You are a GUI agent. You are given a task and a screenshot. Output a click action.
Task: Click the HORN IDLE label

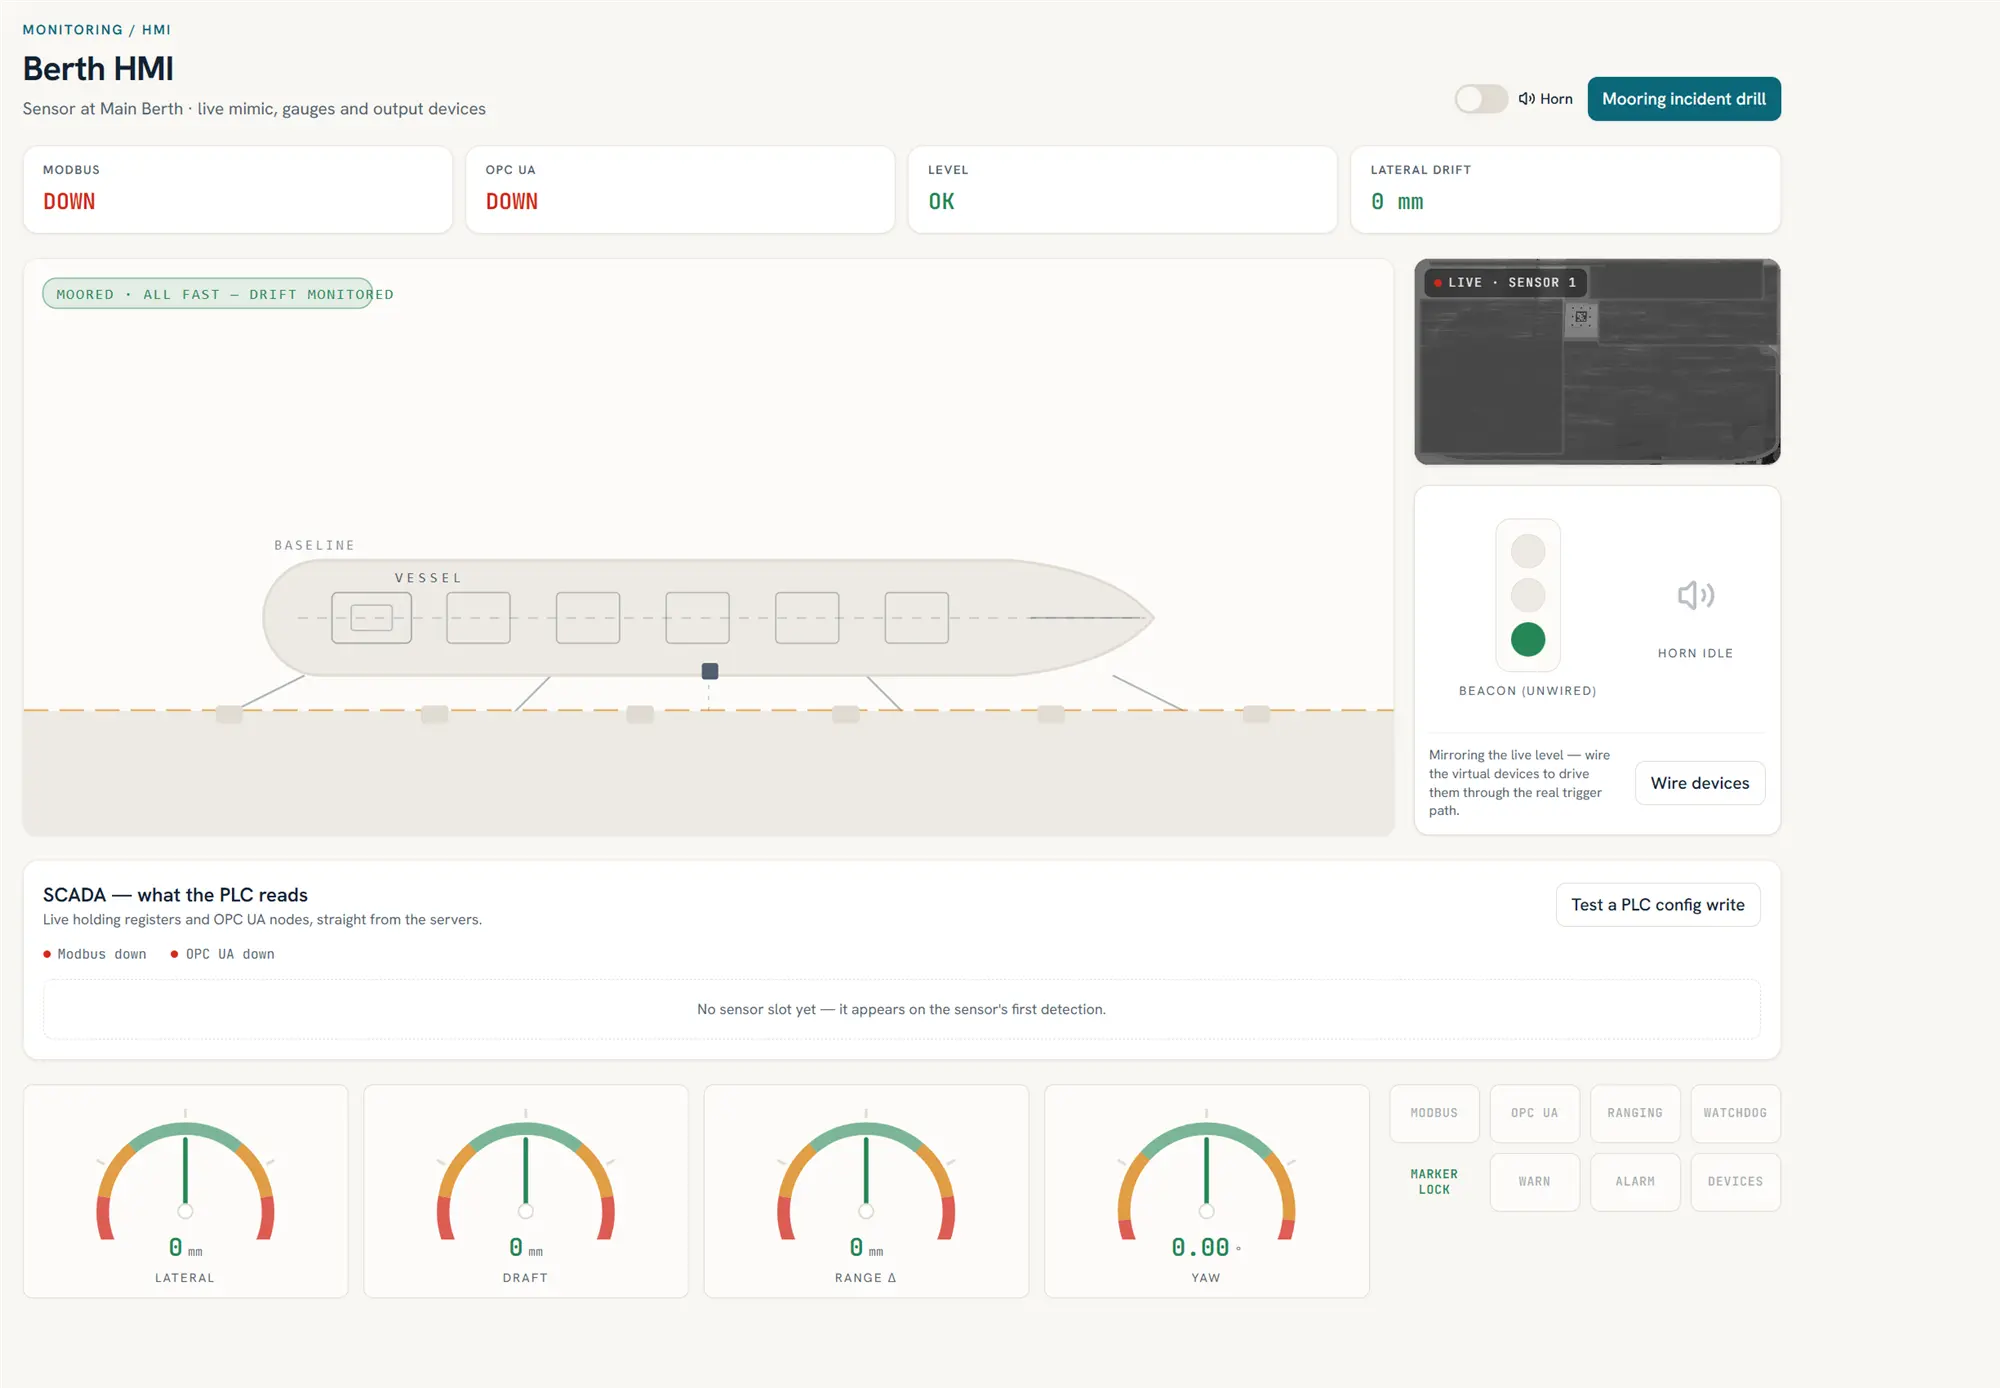1696,653
